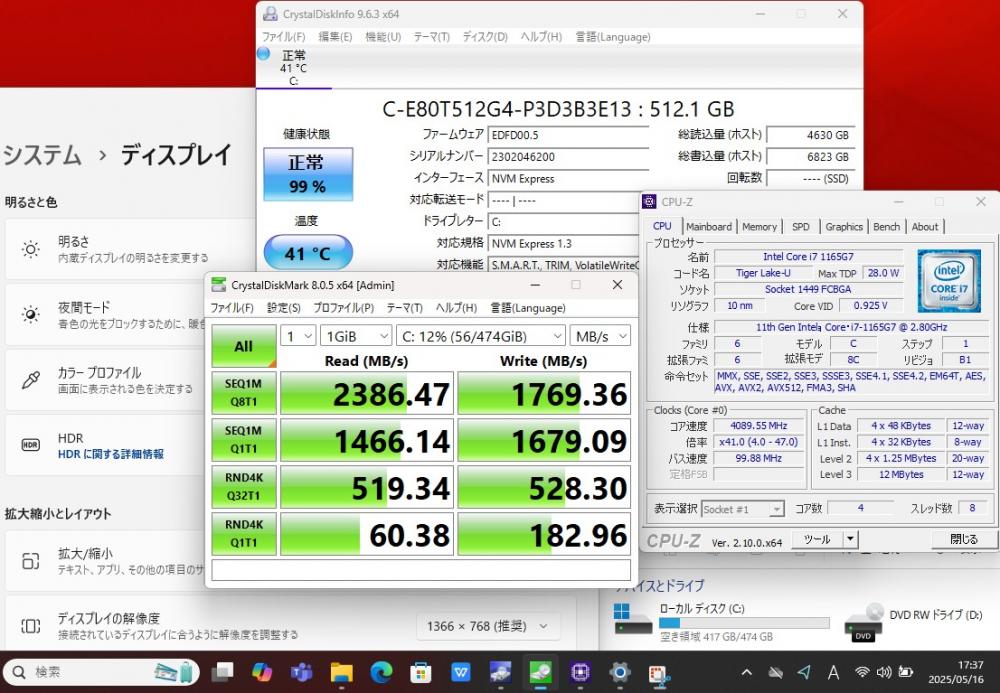The width and height of the screenshot is (1000, 693).
Task: Open CrystalDiskMark ヘルプ(H) menu
Action: tap(456, 308)
